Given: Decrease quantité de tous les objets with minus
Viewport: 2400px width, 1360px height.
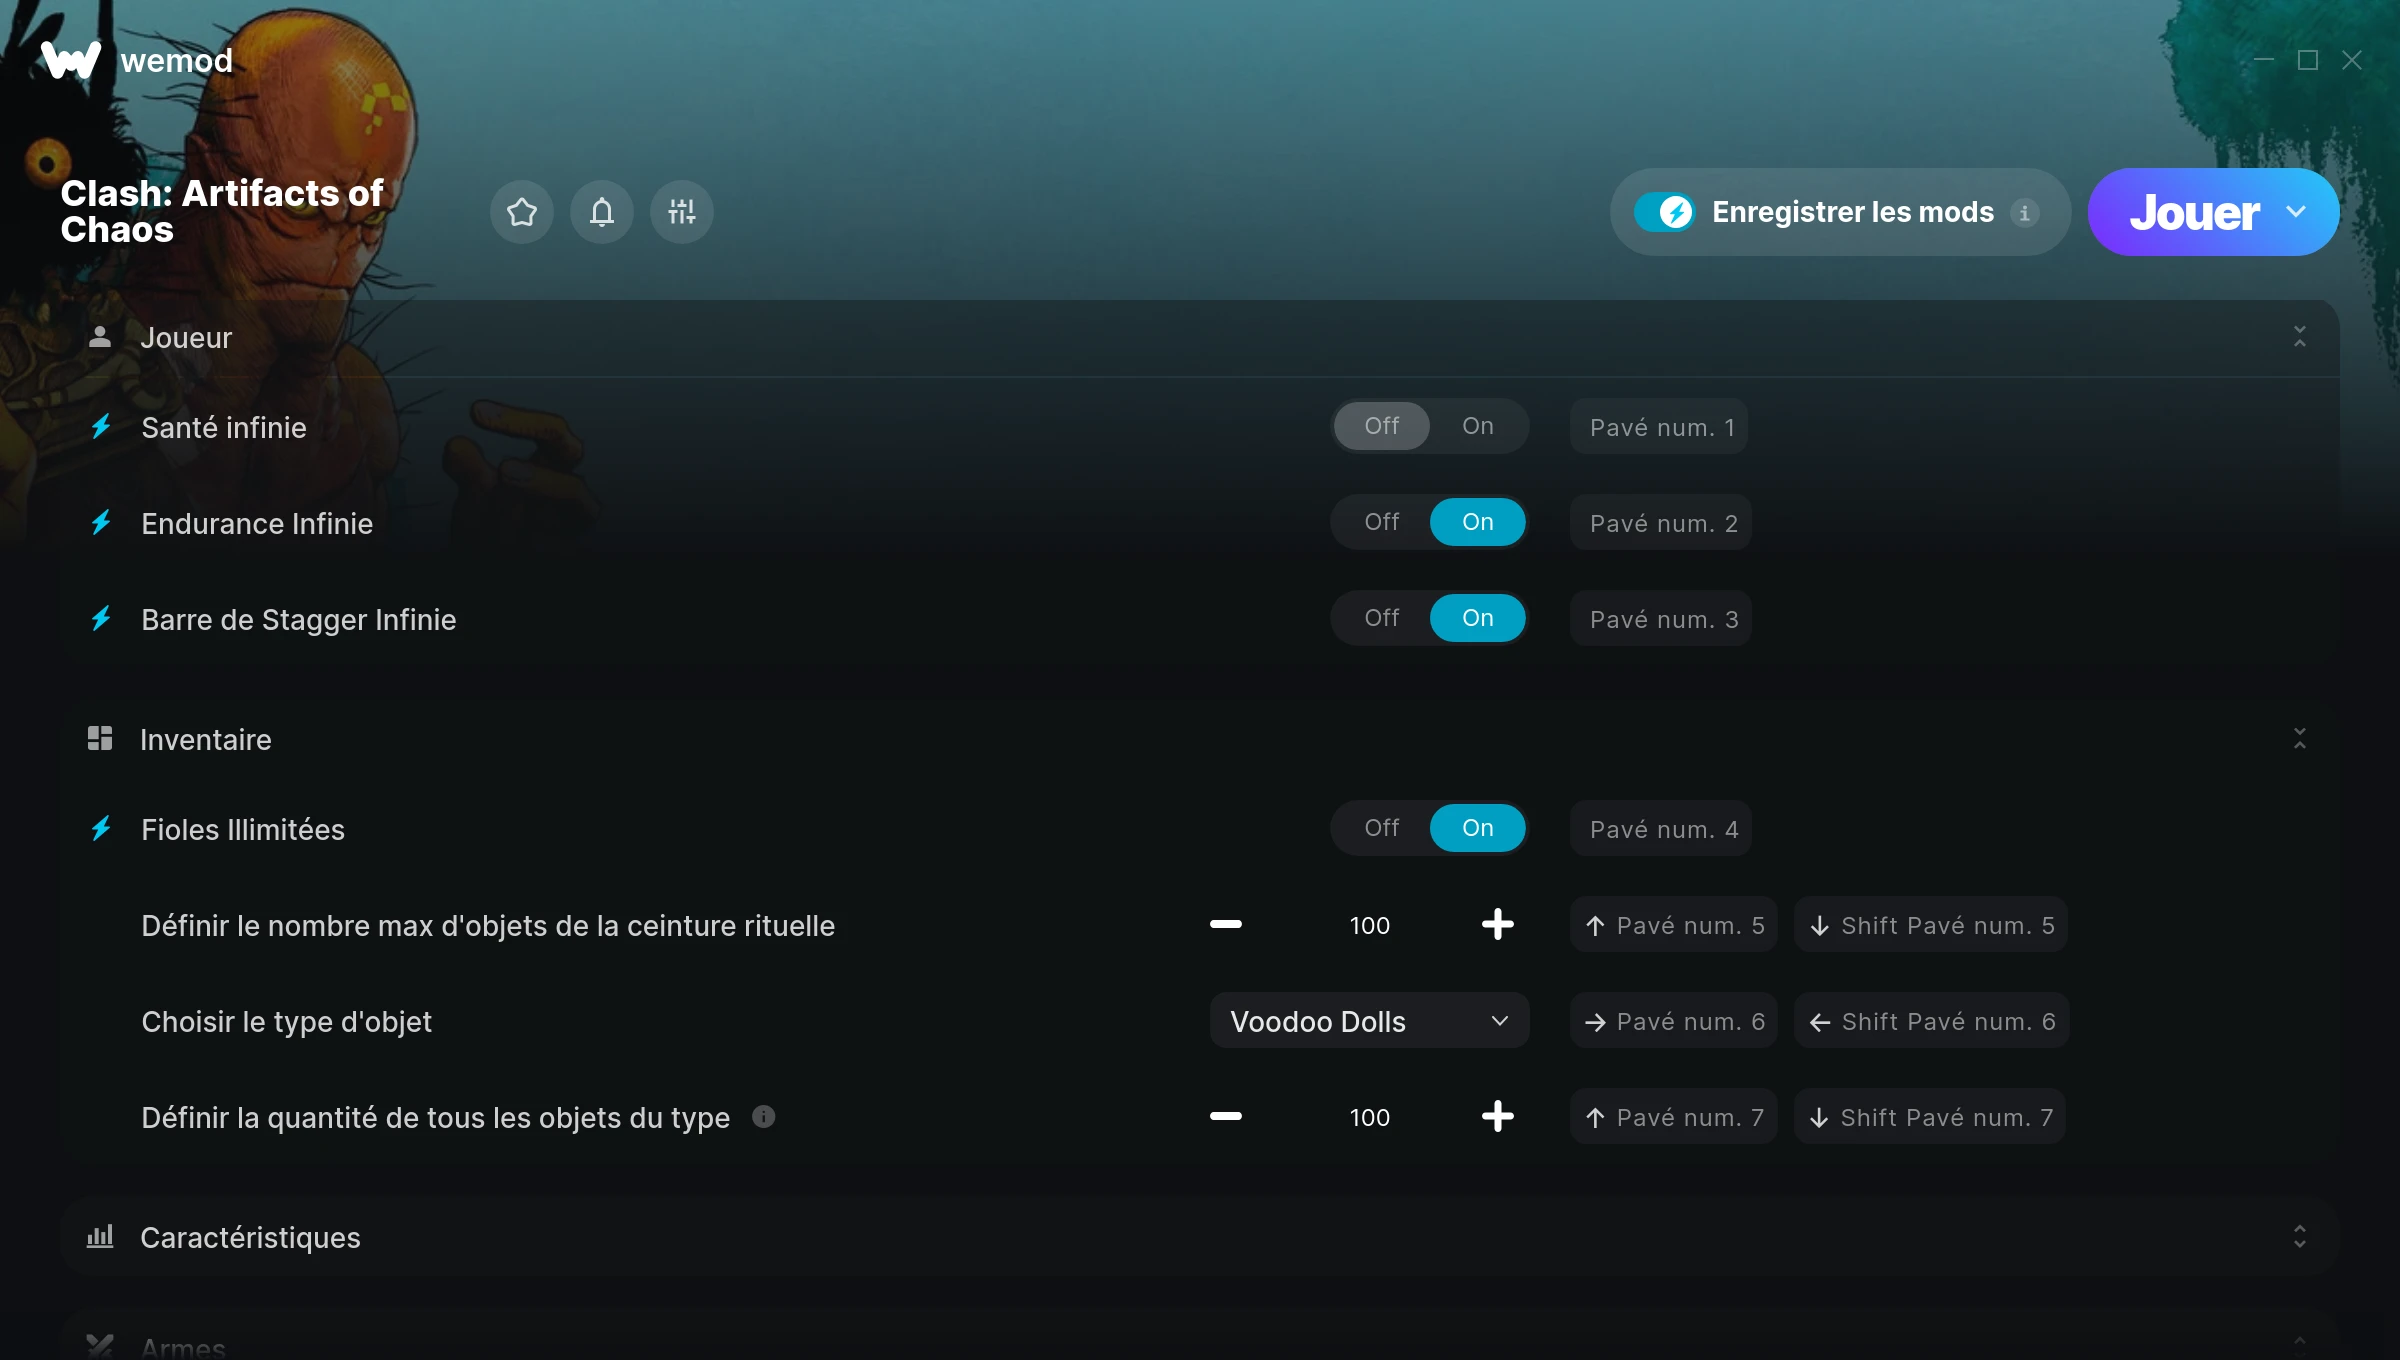Looking at the screenshot, I should 1225,1116.
